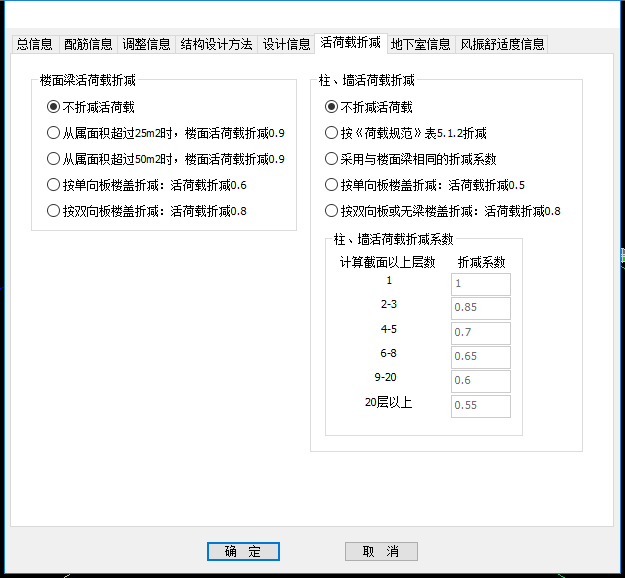Viewport: 625px width, 578px height.
Task: Switch to the 调整信息 tab
Action: click(x=146, y=44)
